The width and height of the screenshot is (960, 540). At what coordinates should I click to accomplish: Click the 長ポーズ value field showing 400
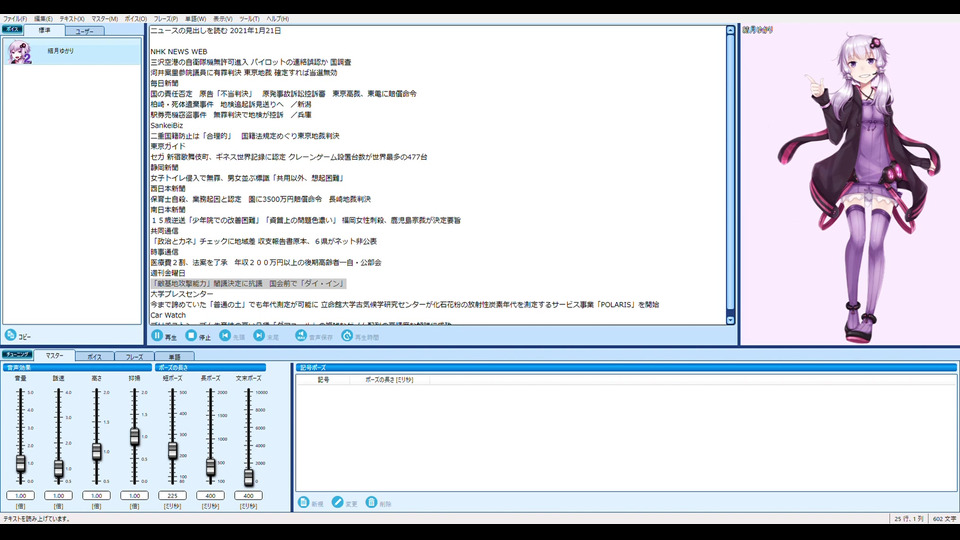pos(211,495)
